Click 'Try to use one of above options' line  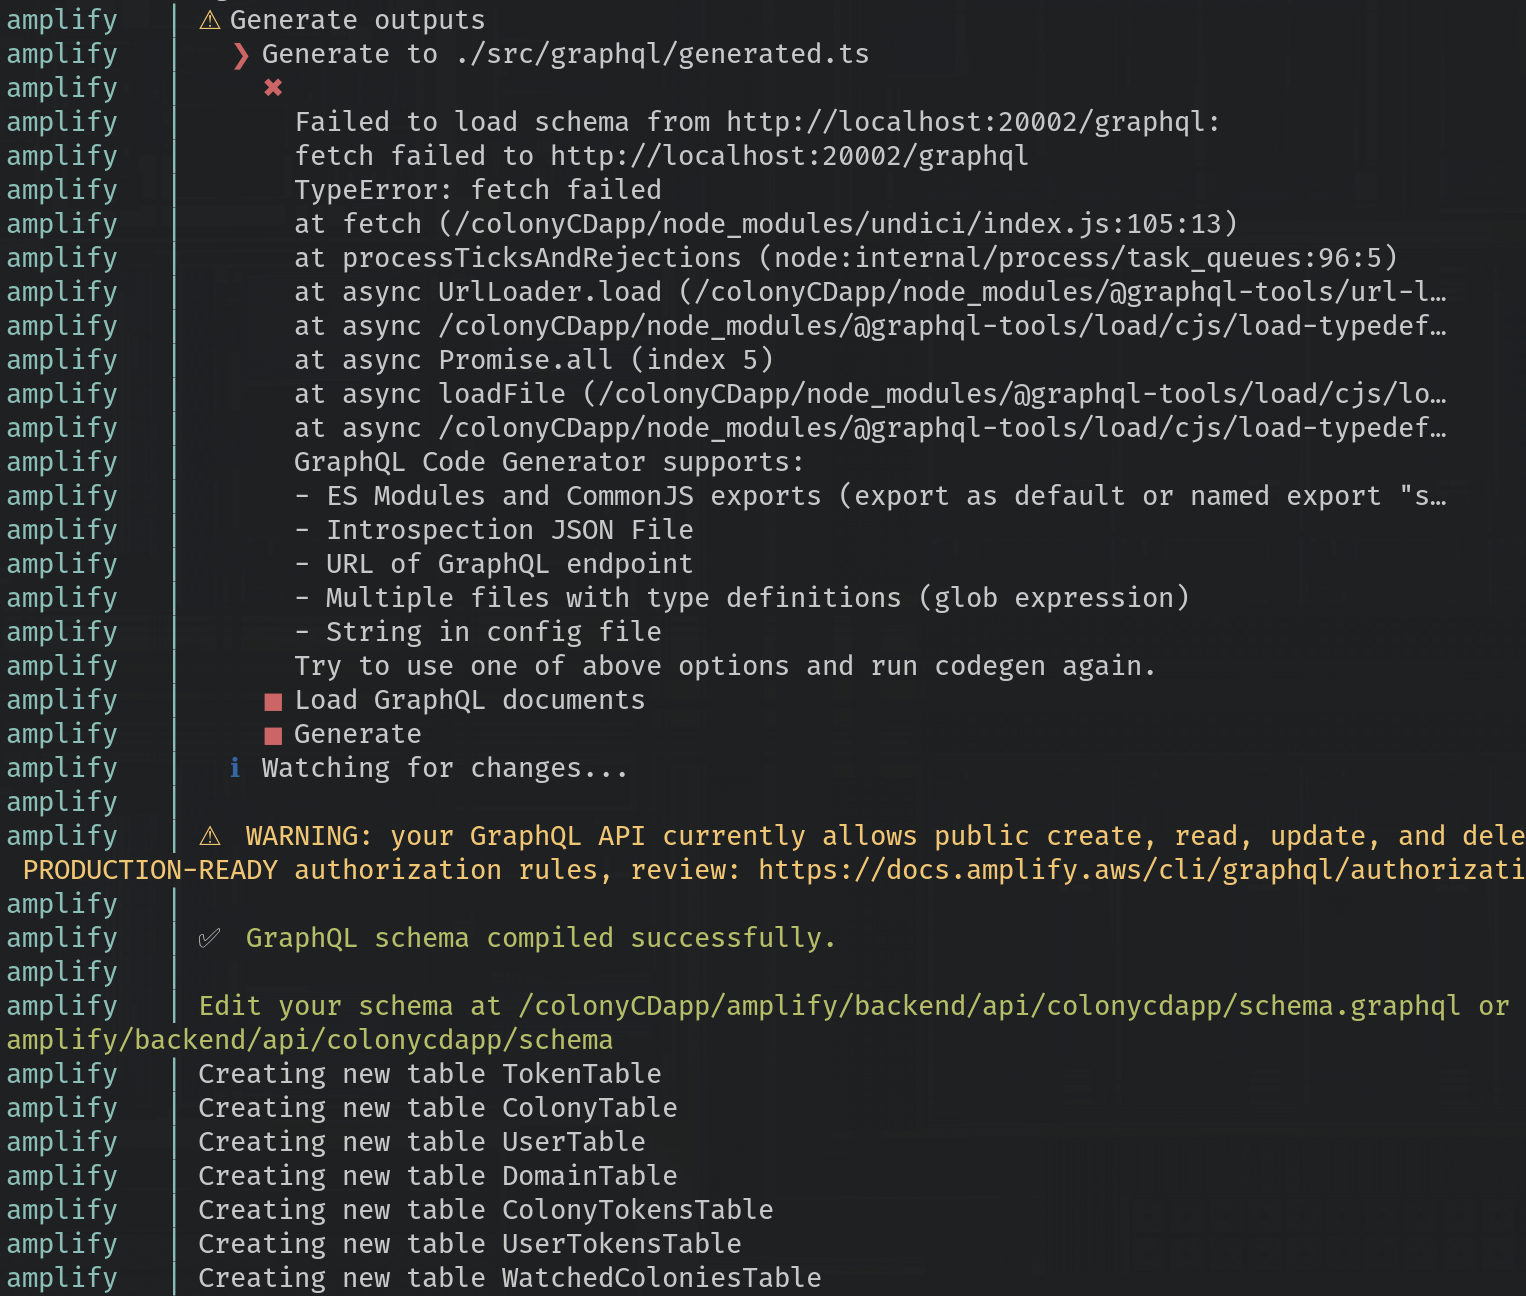(725, 666)
